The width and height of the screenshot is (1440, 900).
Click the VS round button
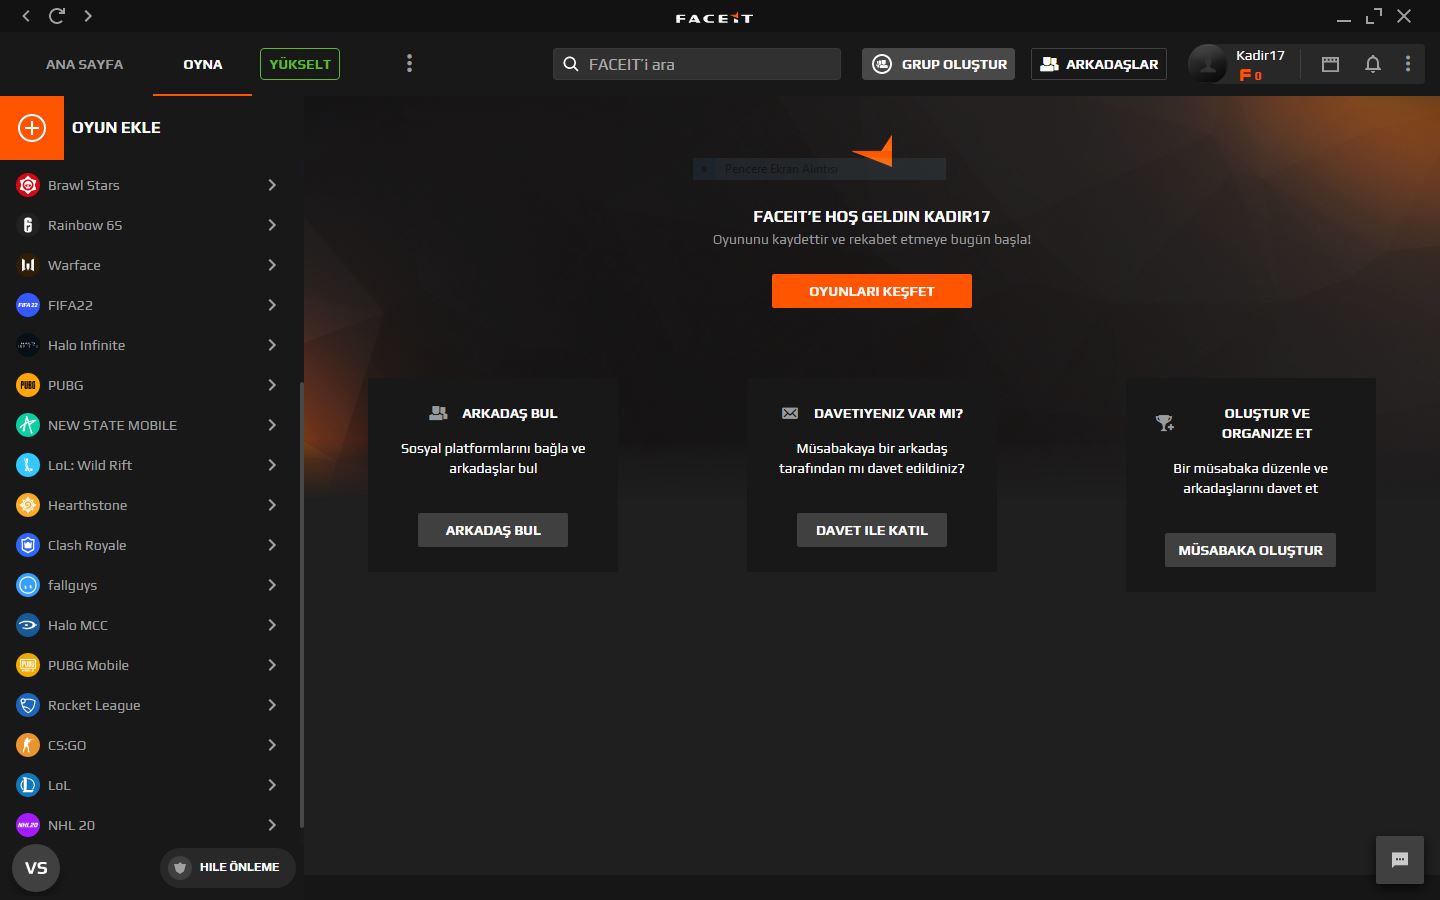[x=36, y=868]
